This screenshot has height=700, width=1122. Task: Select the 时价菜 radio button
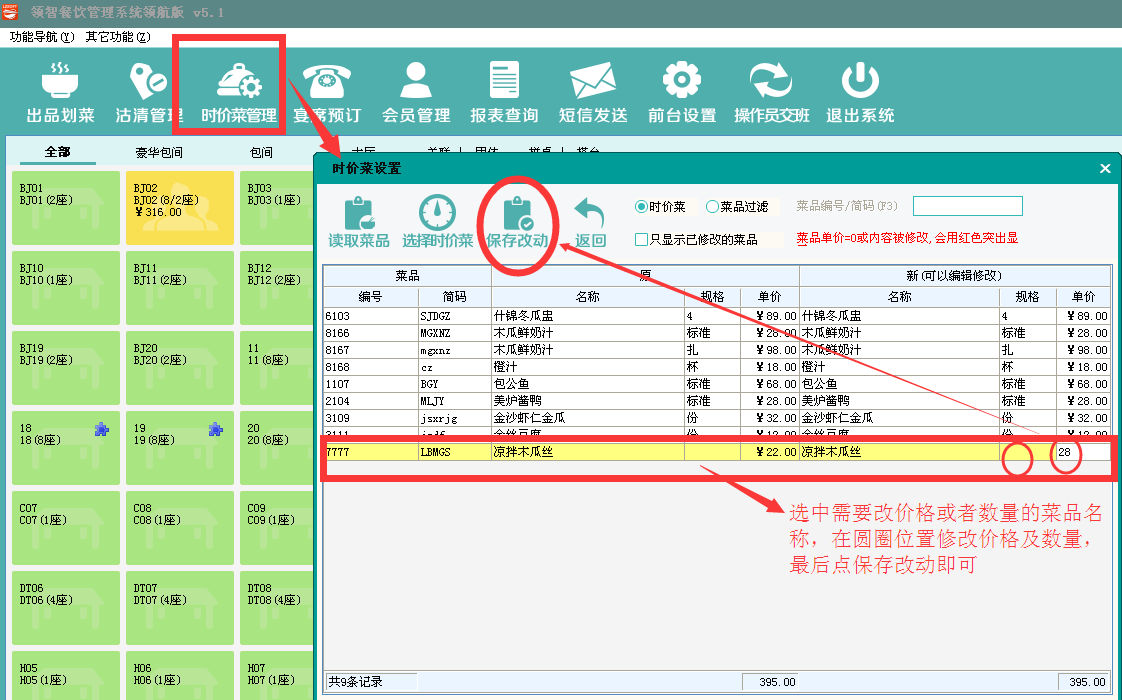(x=642, y=207)
